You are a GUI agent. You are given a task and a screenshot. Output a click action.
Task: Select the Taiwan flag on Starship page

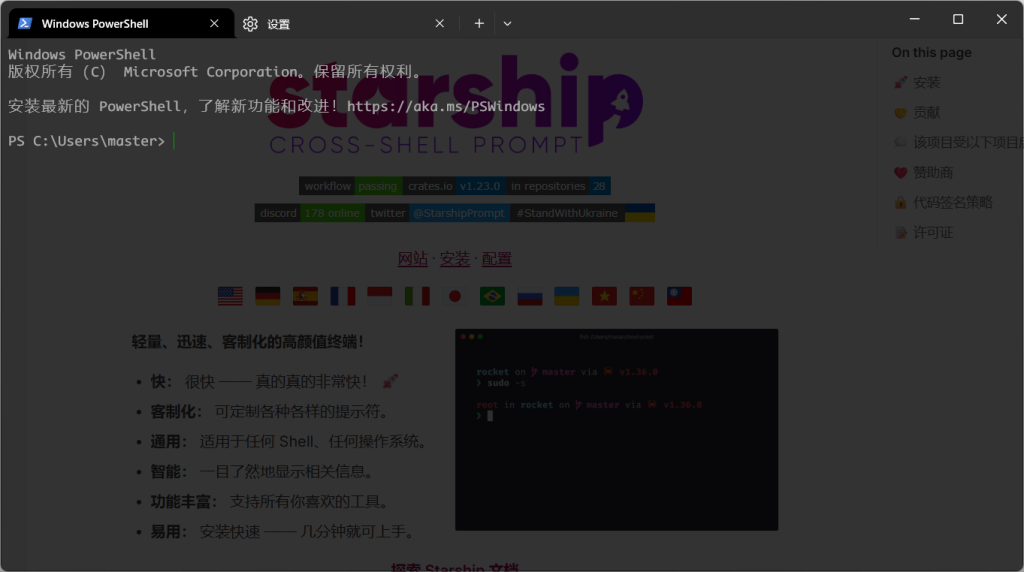point(679,296)
